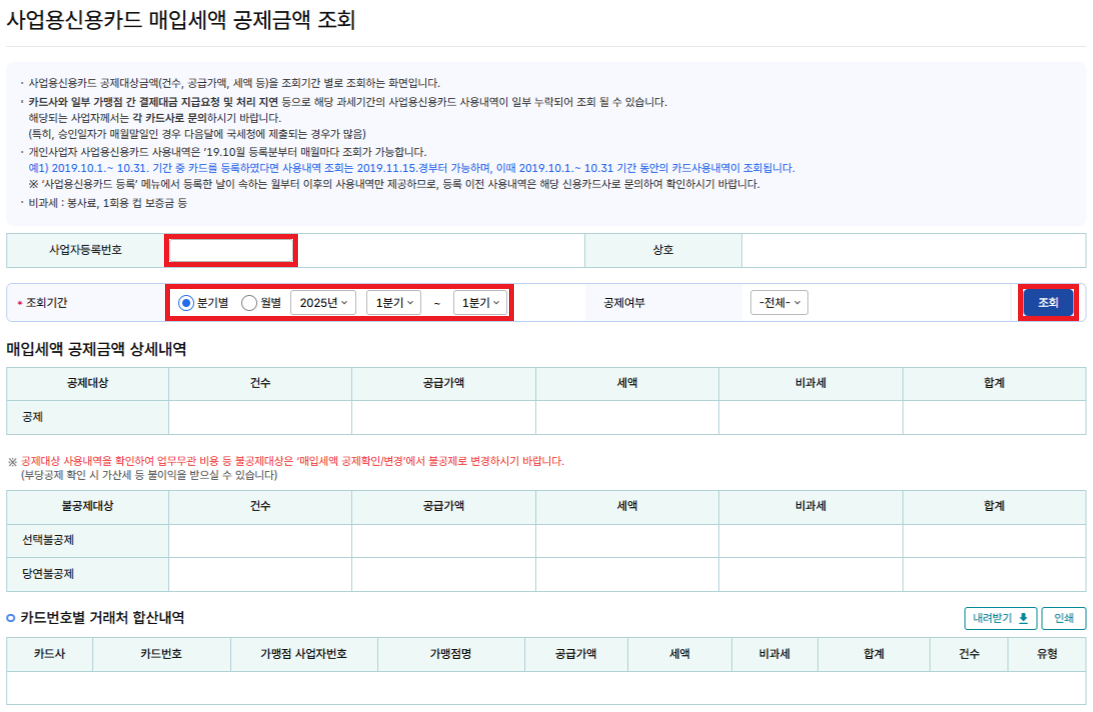
Task: Select the 선택불공제 row label
Action: [x=48, y=541]
